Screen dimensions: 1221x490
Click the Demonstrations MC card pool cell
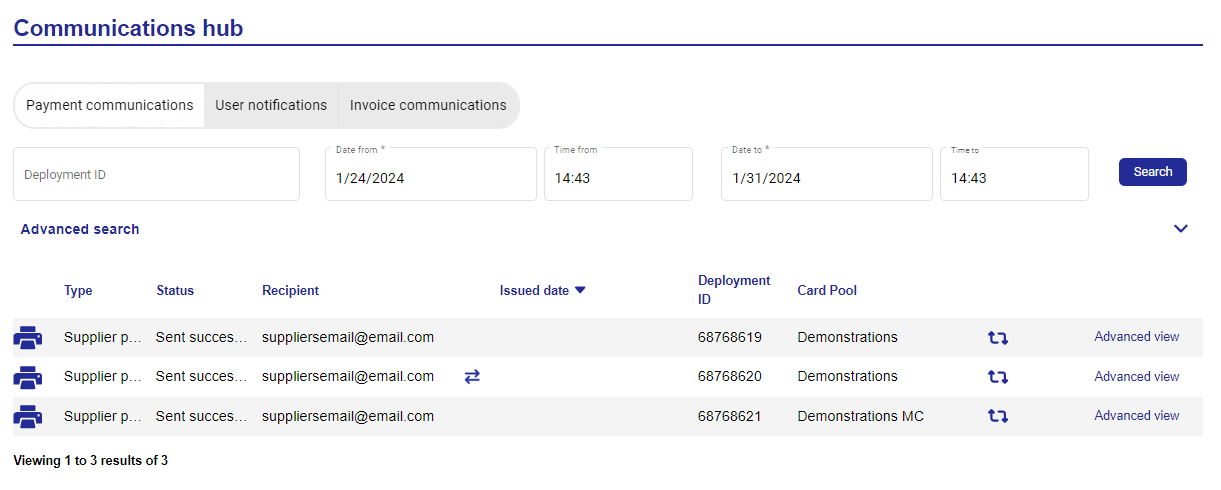point(861,416)
